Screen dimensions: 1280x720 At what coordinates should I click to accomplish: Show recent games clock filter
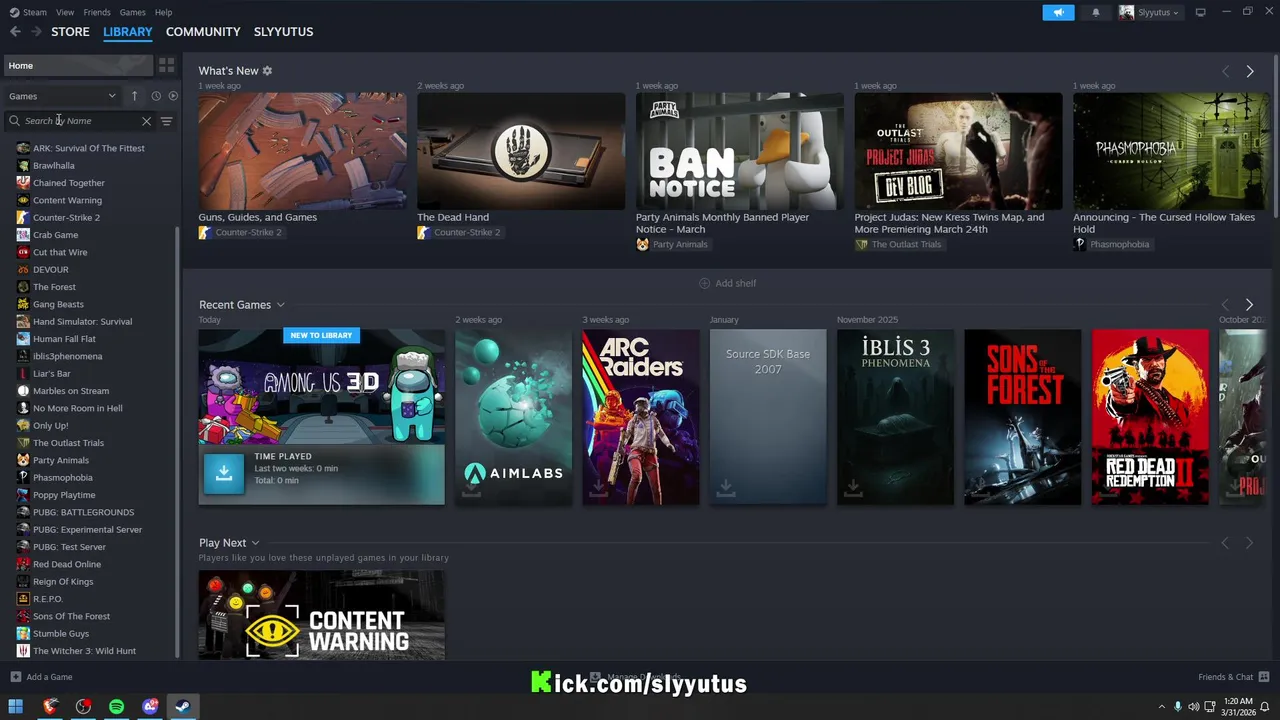point(156,96)
